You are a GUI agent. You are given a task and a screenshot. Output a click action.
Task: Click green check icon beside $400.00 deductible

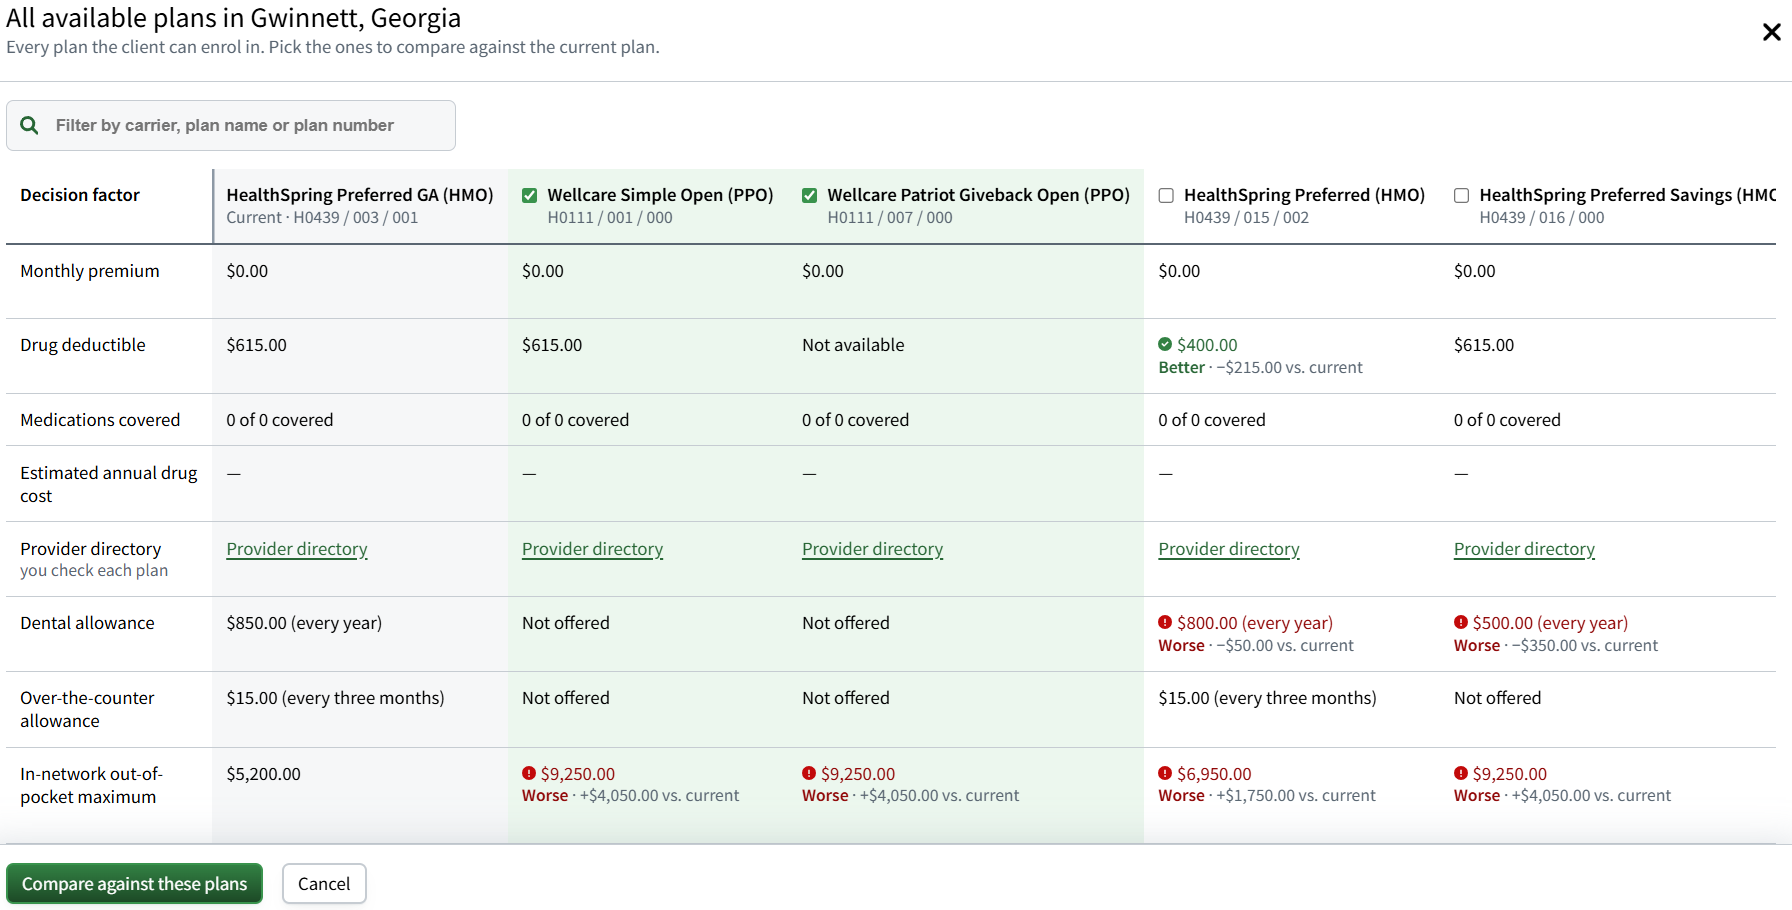1165,344
